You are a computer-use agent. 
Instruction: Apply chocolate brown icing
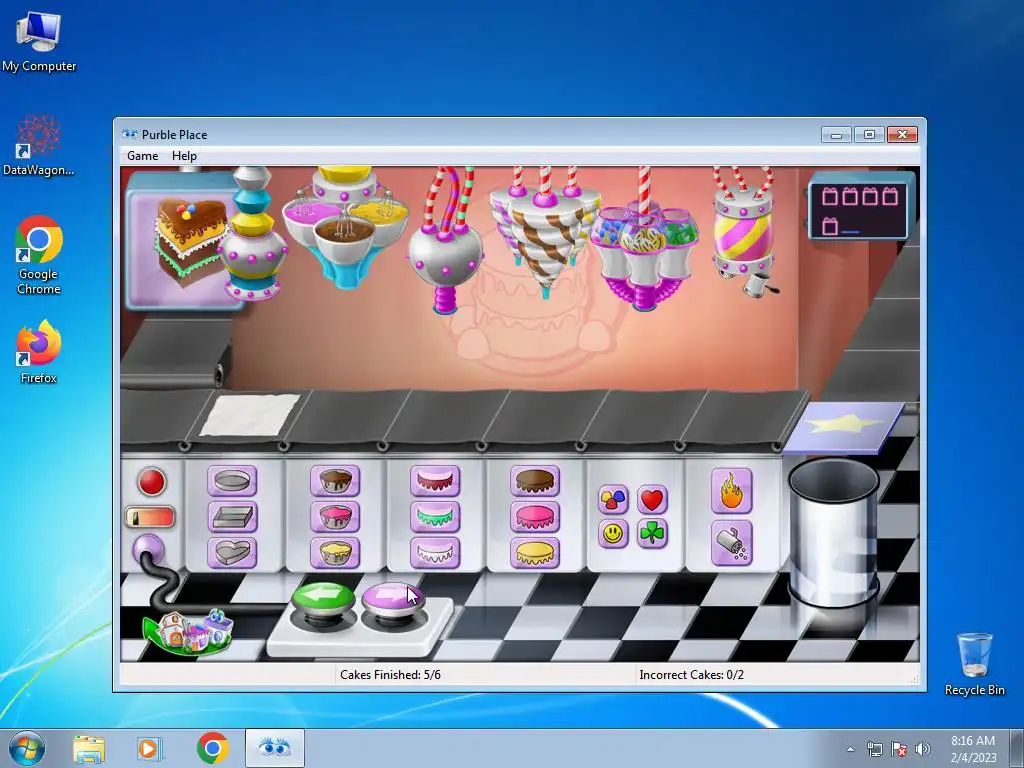point(535,482)
